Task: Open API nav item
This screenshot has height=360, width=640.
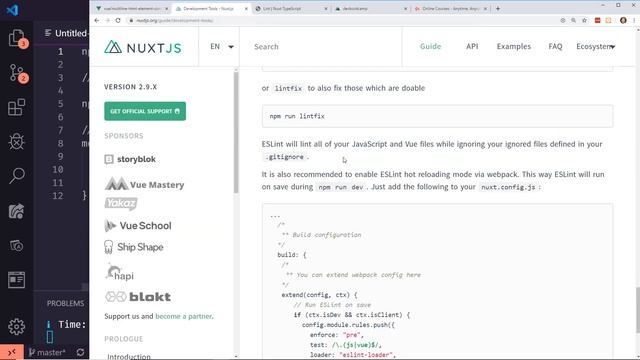Action: point(472,47)
